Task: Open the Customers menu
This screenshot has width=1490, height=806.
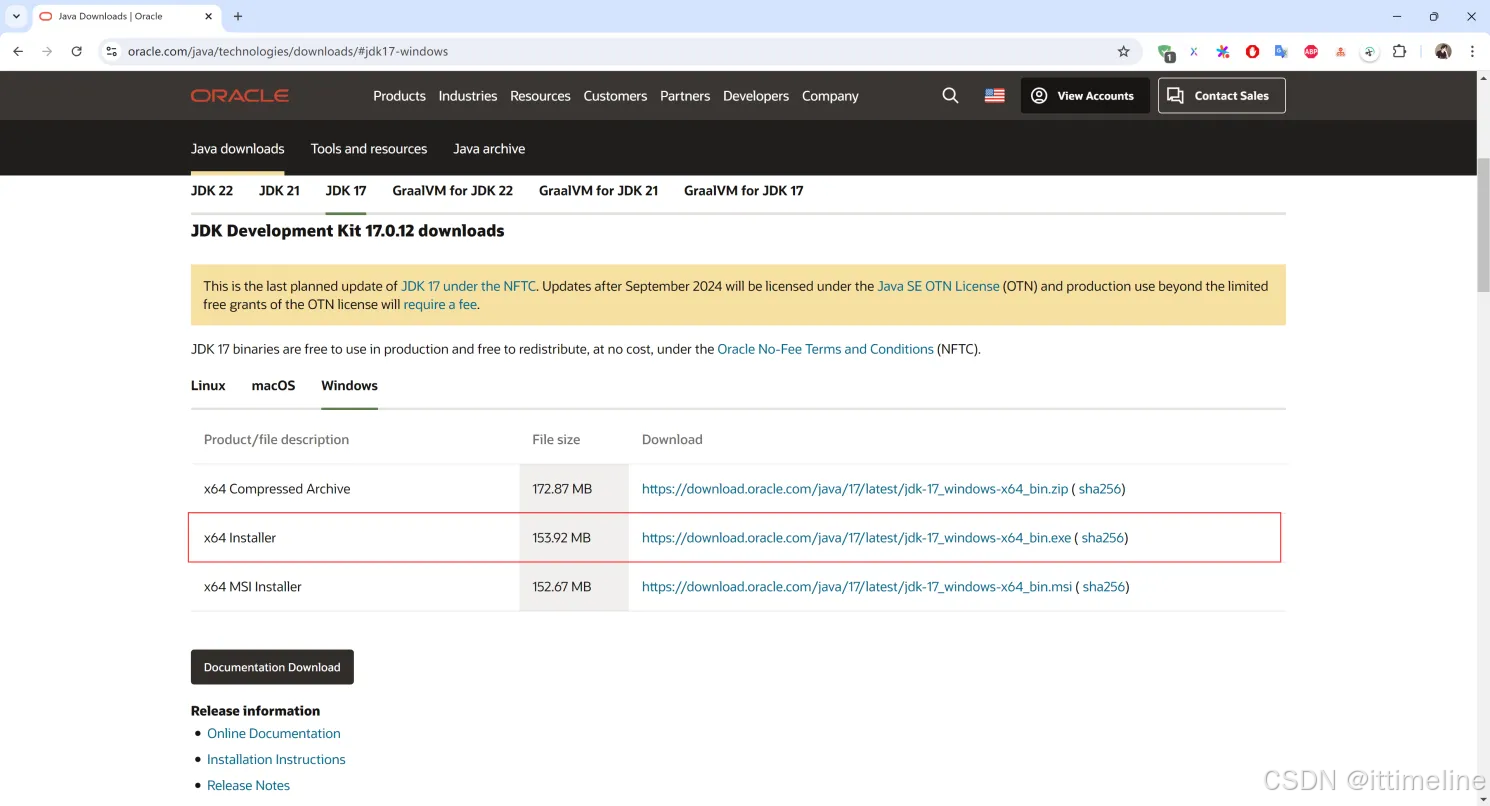Action: (x=615, y=96)
